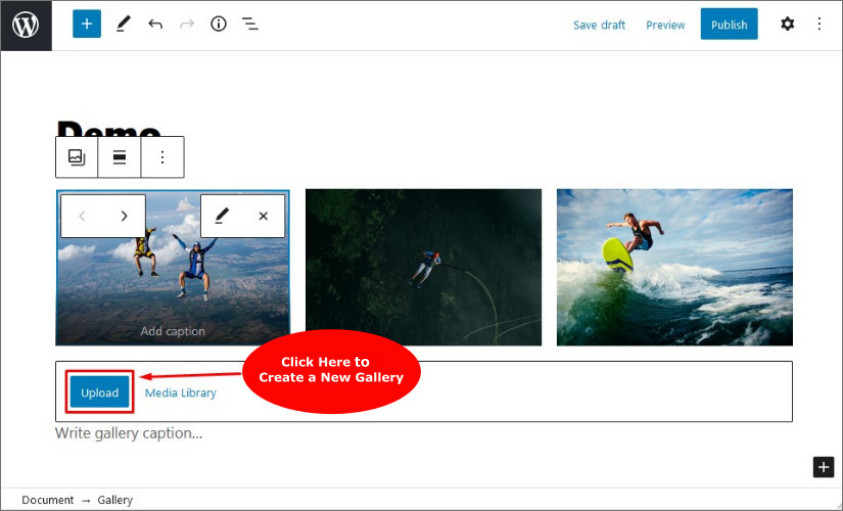
Task: Open the settings gear panel
Action: pyautogui.click(x=787, y=24)
